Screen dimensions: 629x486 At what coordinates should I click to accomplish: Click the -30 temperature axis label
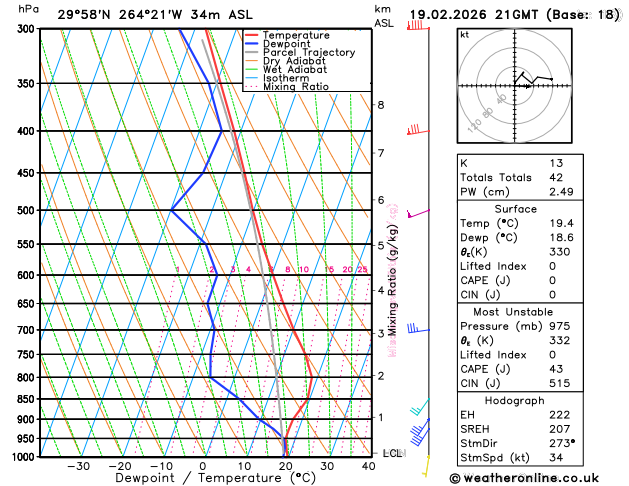[79, 466]
